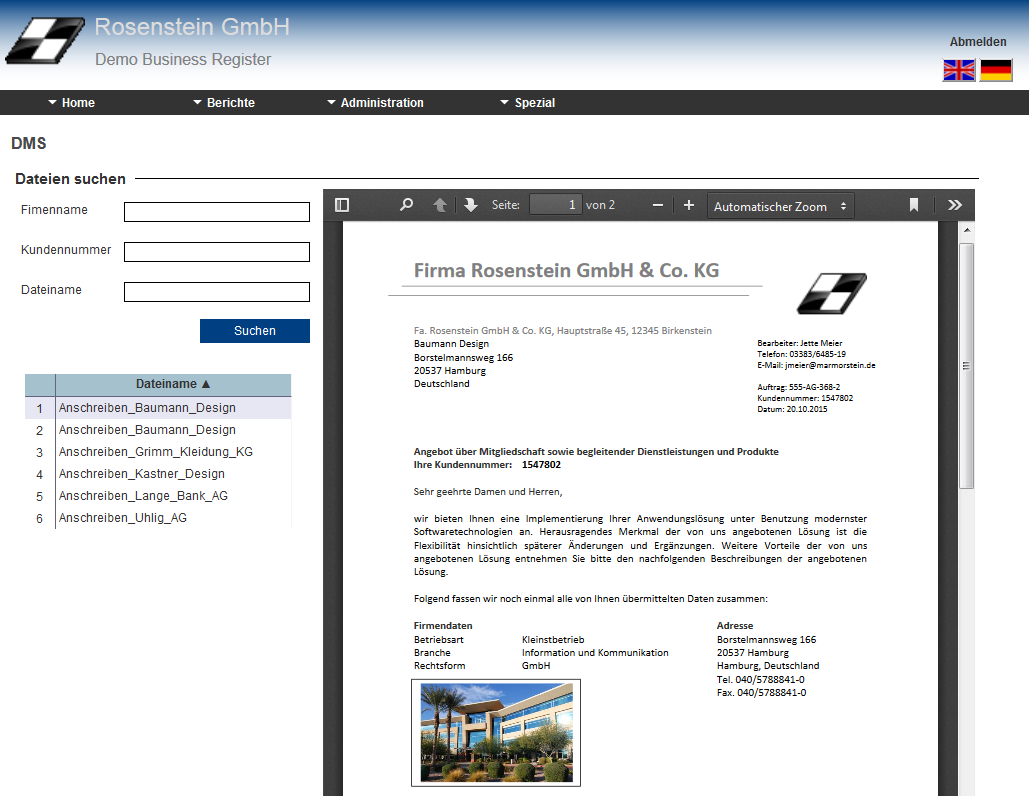Open the PDF find search tool
The image size is (1029, 796).
click(x=406, y=205)
